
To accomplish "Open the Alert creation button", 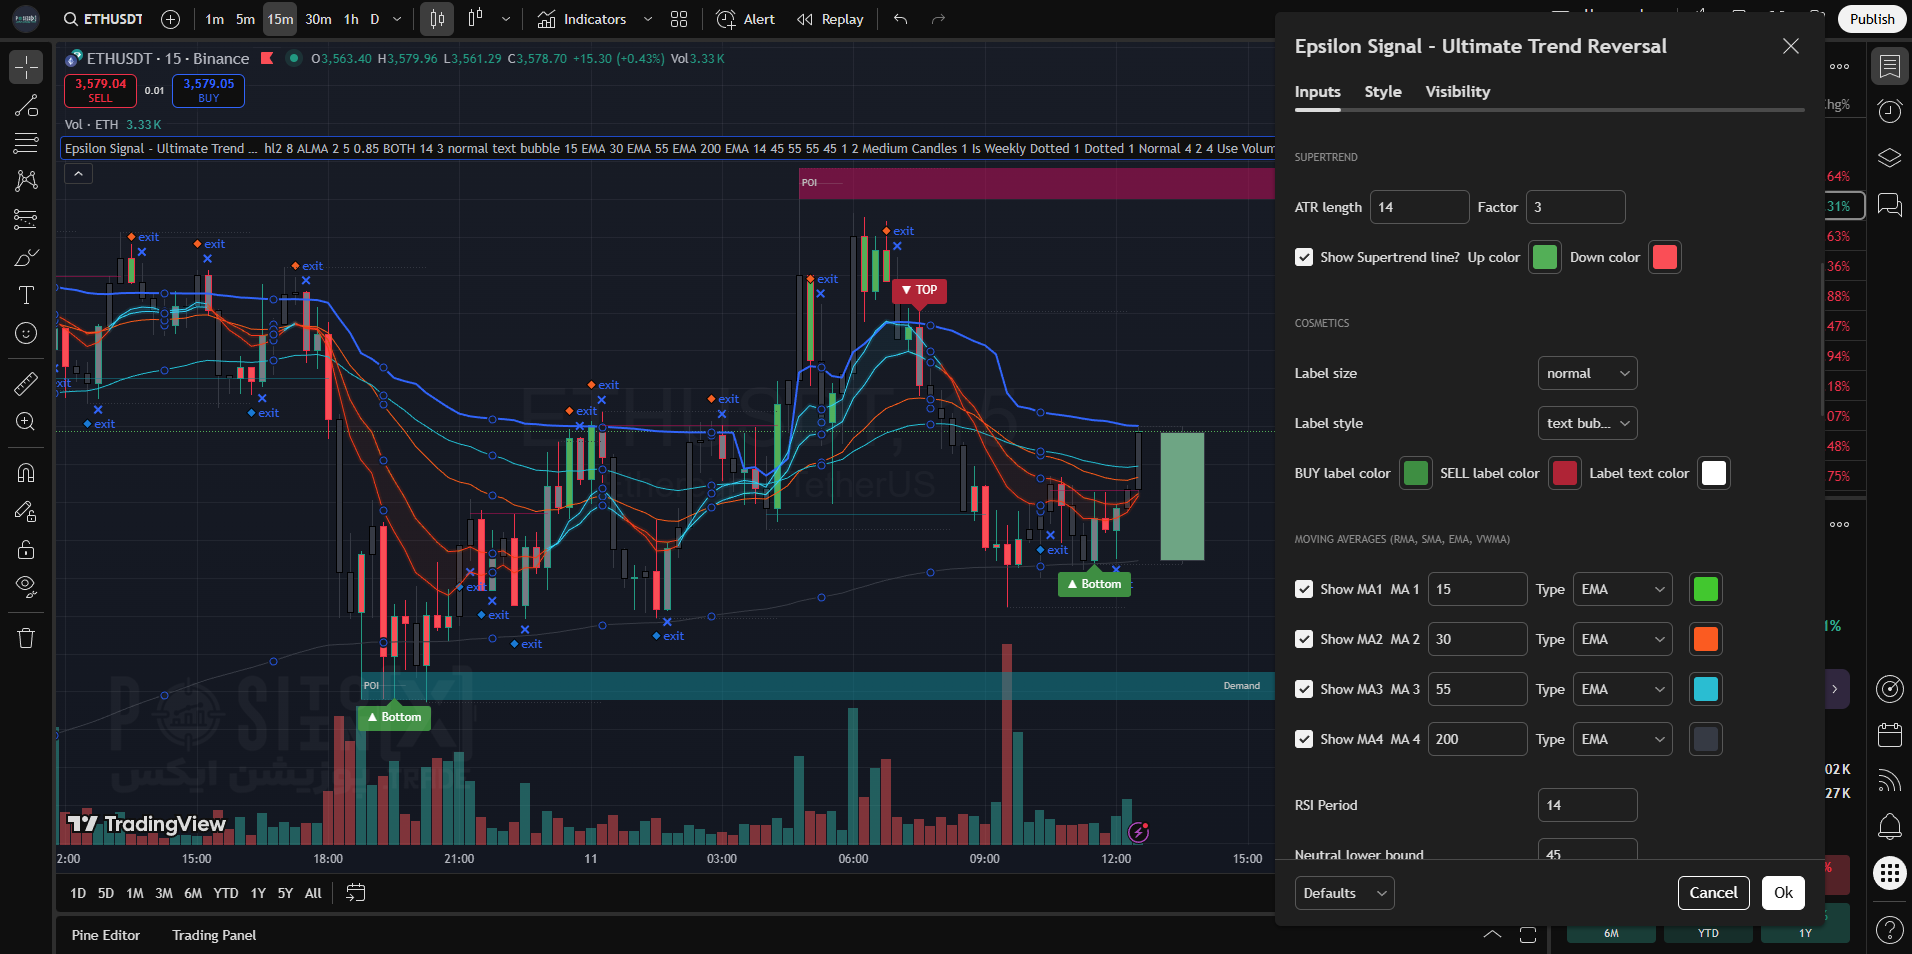I will point(745,19).
